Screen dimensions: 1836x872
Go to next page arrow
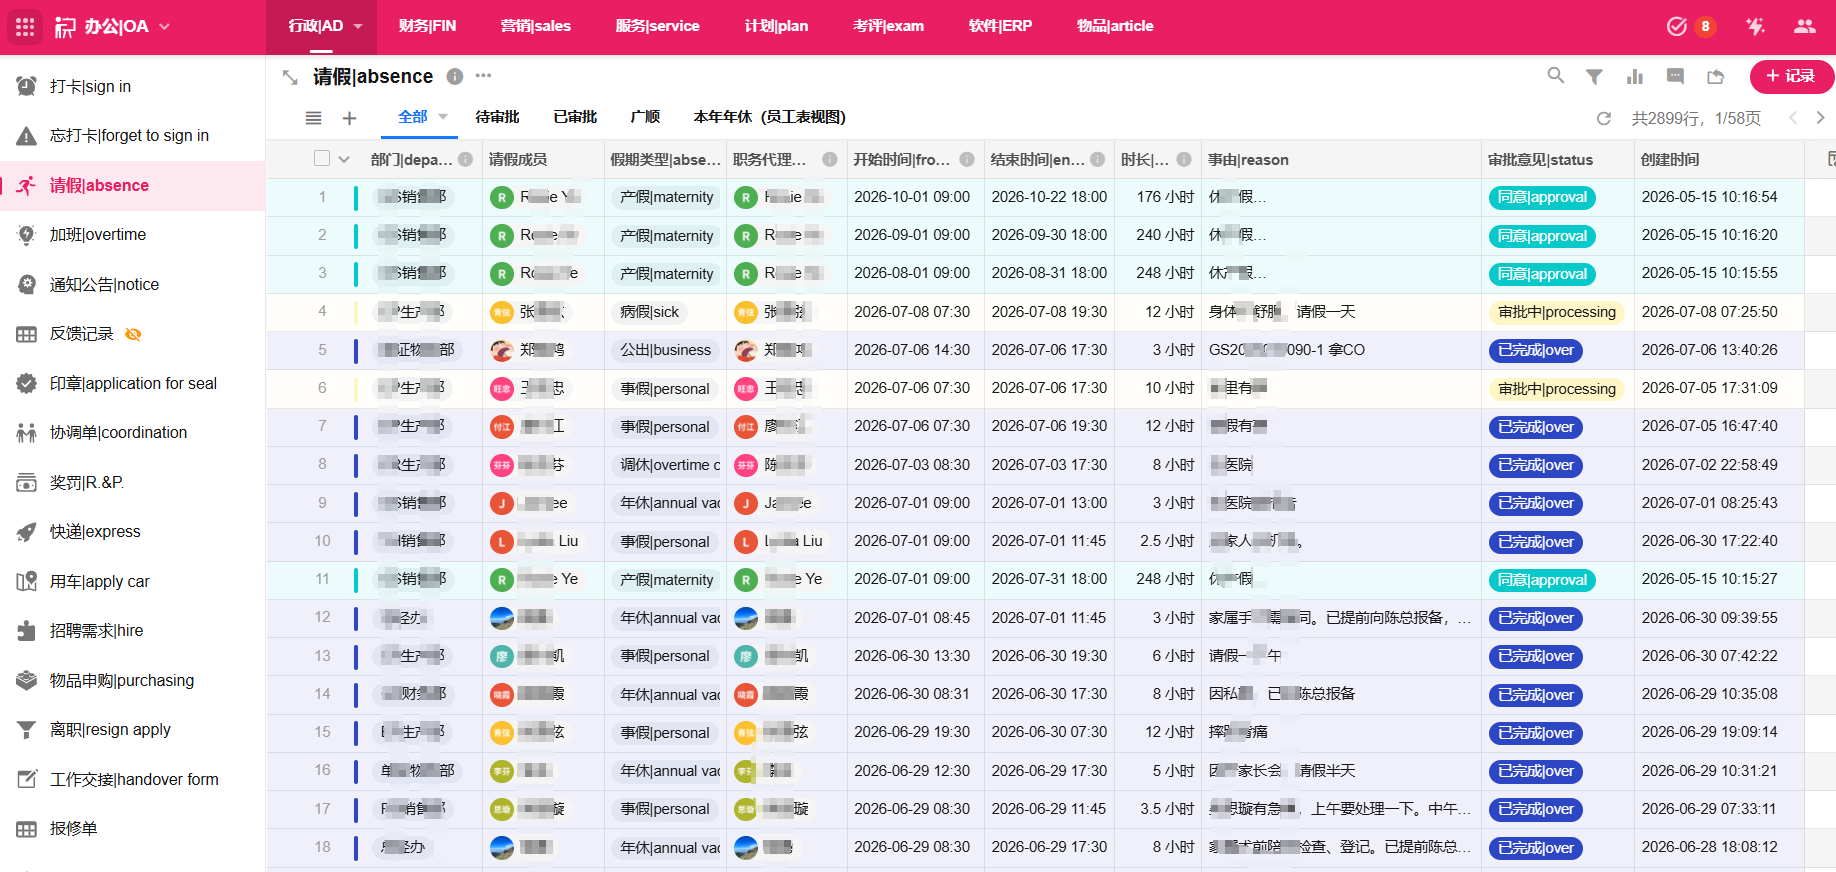(x=1820, y=118)
